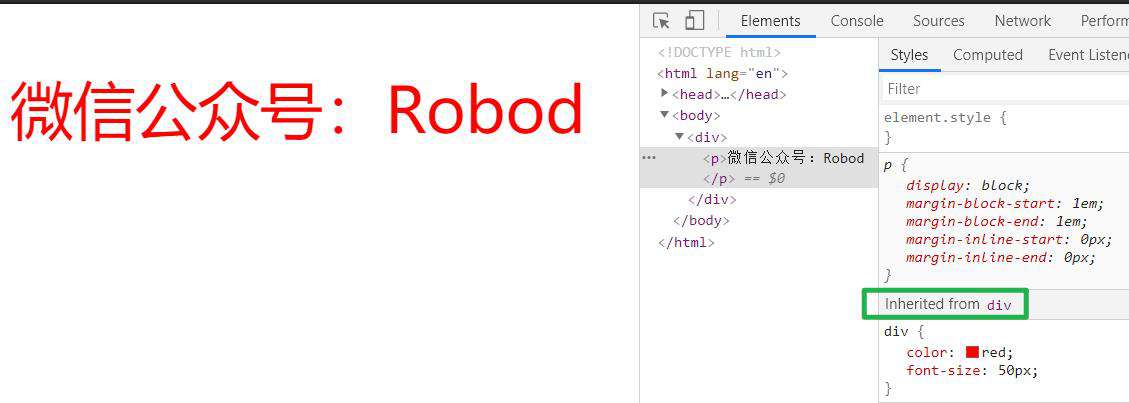This screenshot has width=1129, height=403.
Task: Open the Sources tab
Action: (938, 21)
